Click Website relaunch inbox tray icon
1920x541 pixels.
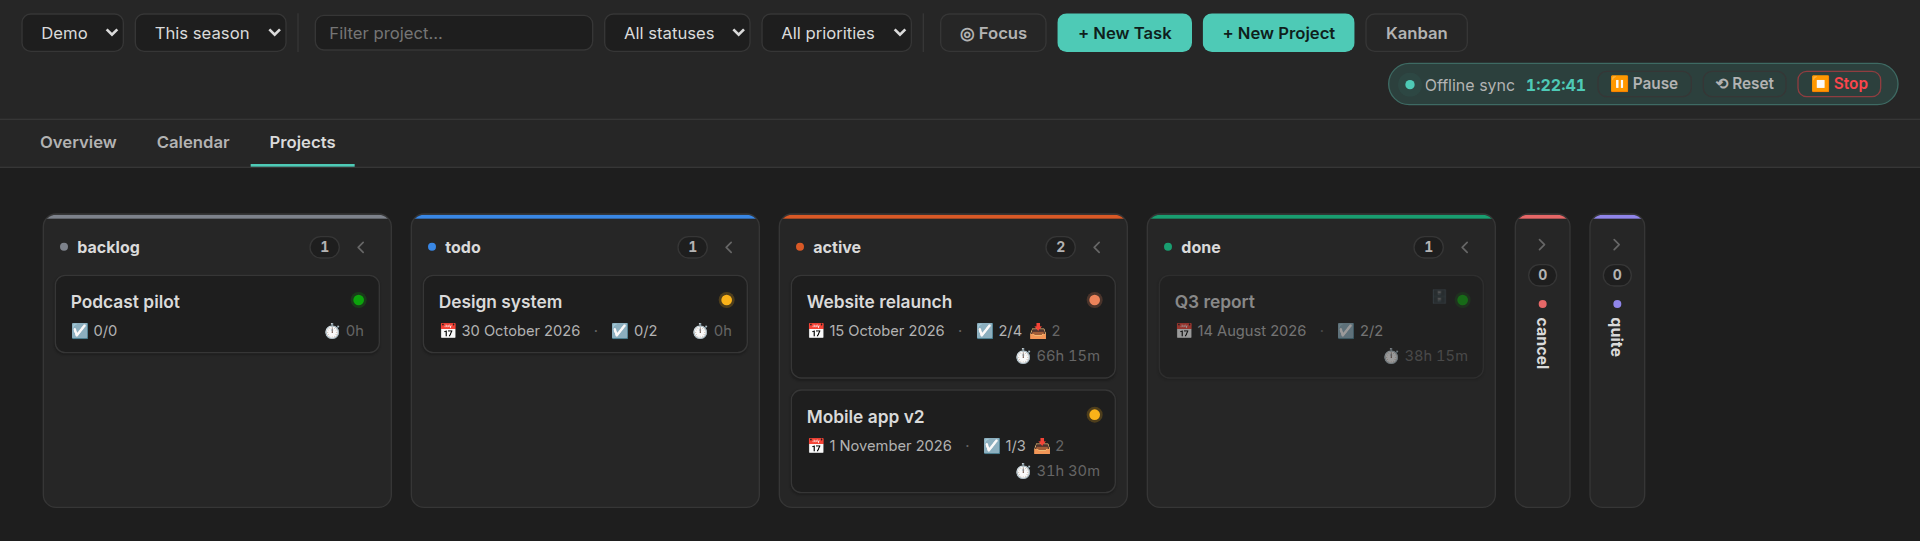coord(1038,331)
